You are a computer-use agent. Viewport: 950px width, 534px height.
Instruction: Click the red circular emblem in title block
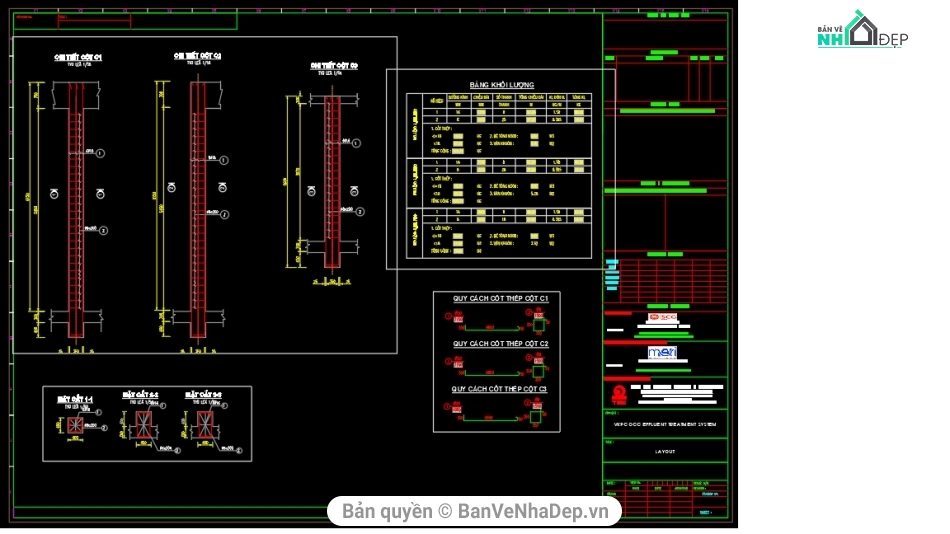618,393
